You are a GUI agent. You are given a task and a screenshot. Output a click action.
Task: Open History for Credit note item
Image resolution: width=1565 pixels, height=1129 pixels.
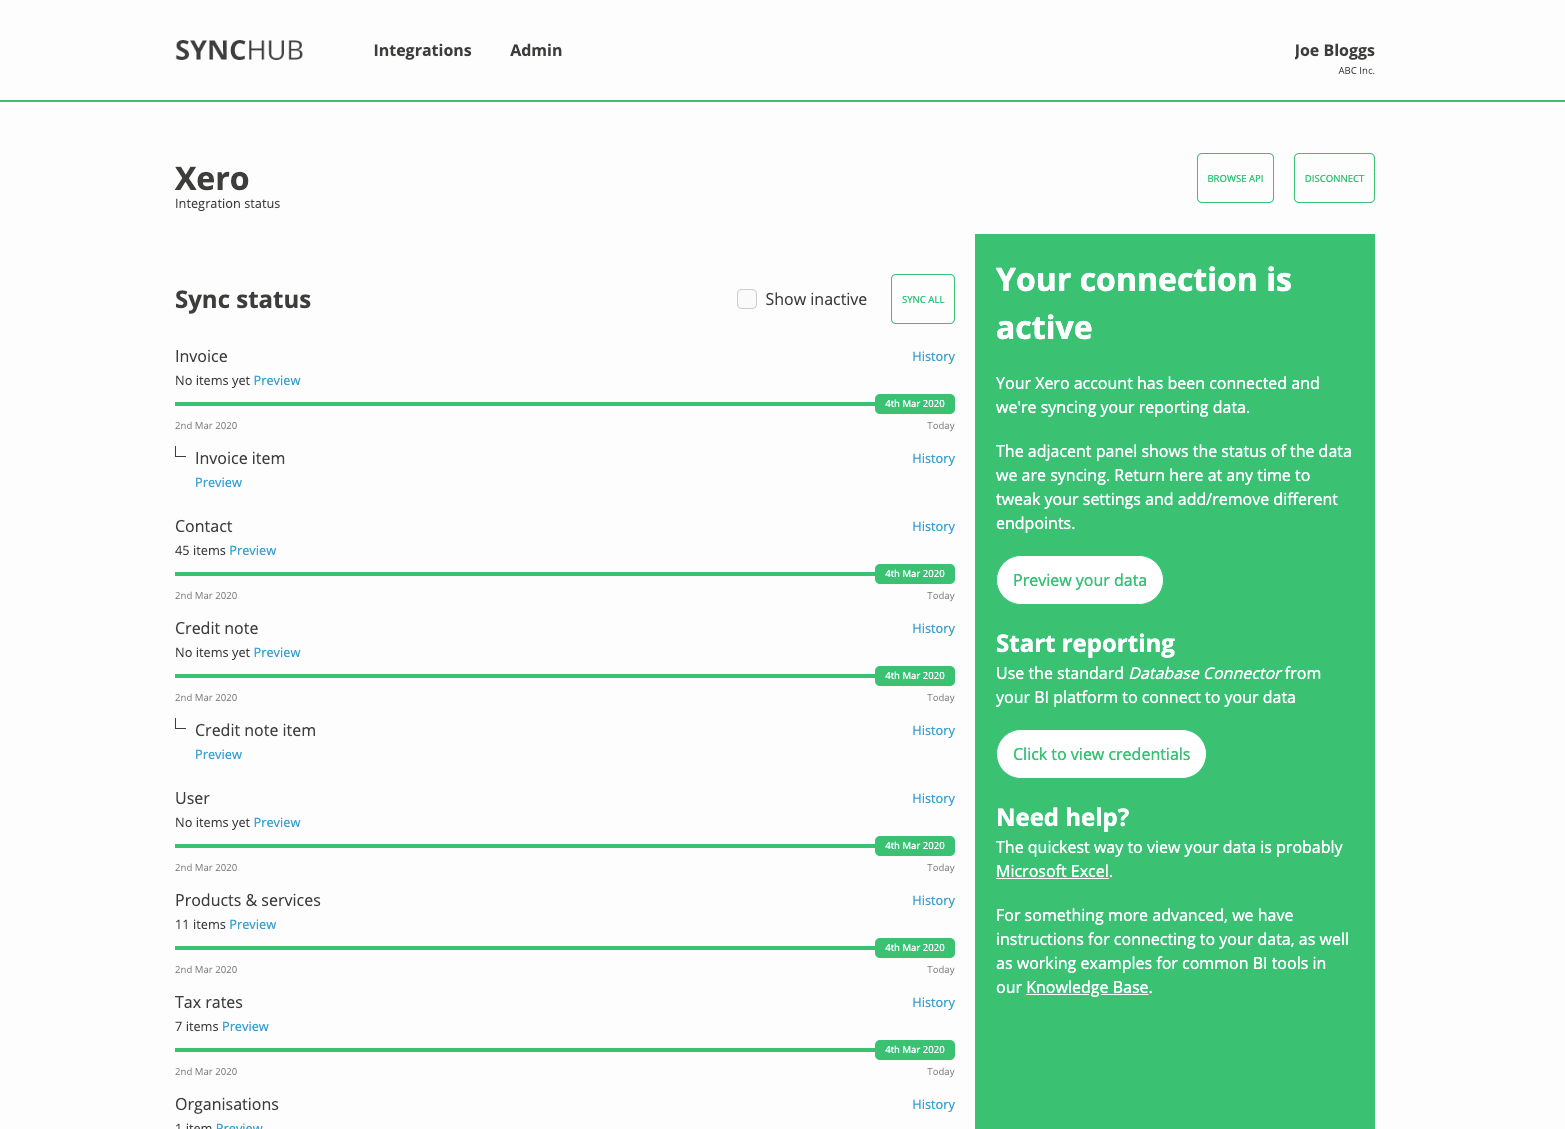coord(933,730)
